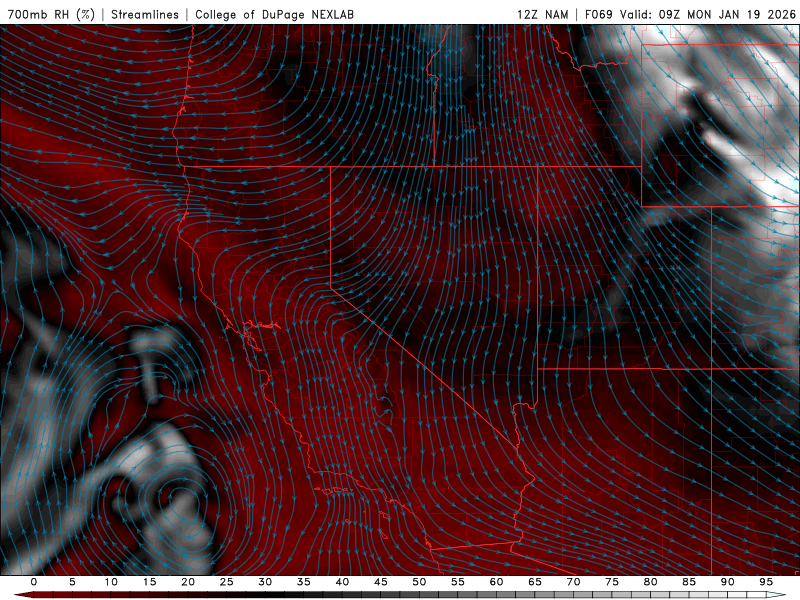Click the colorbar label "35"
800x600 pixels.
[304, 582]
